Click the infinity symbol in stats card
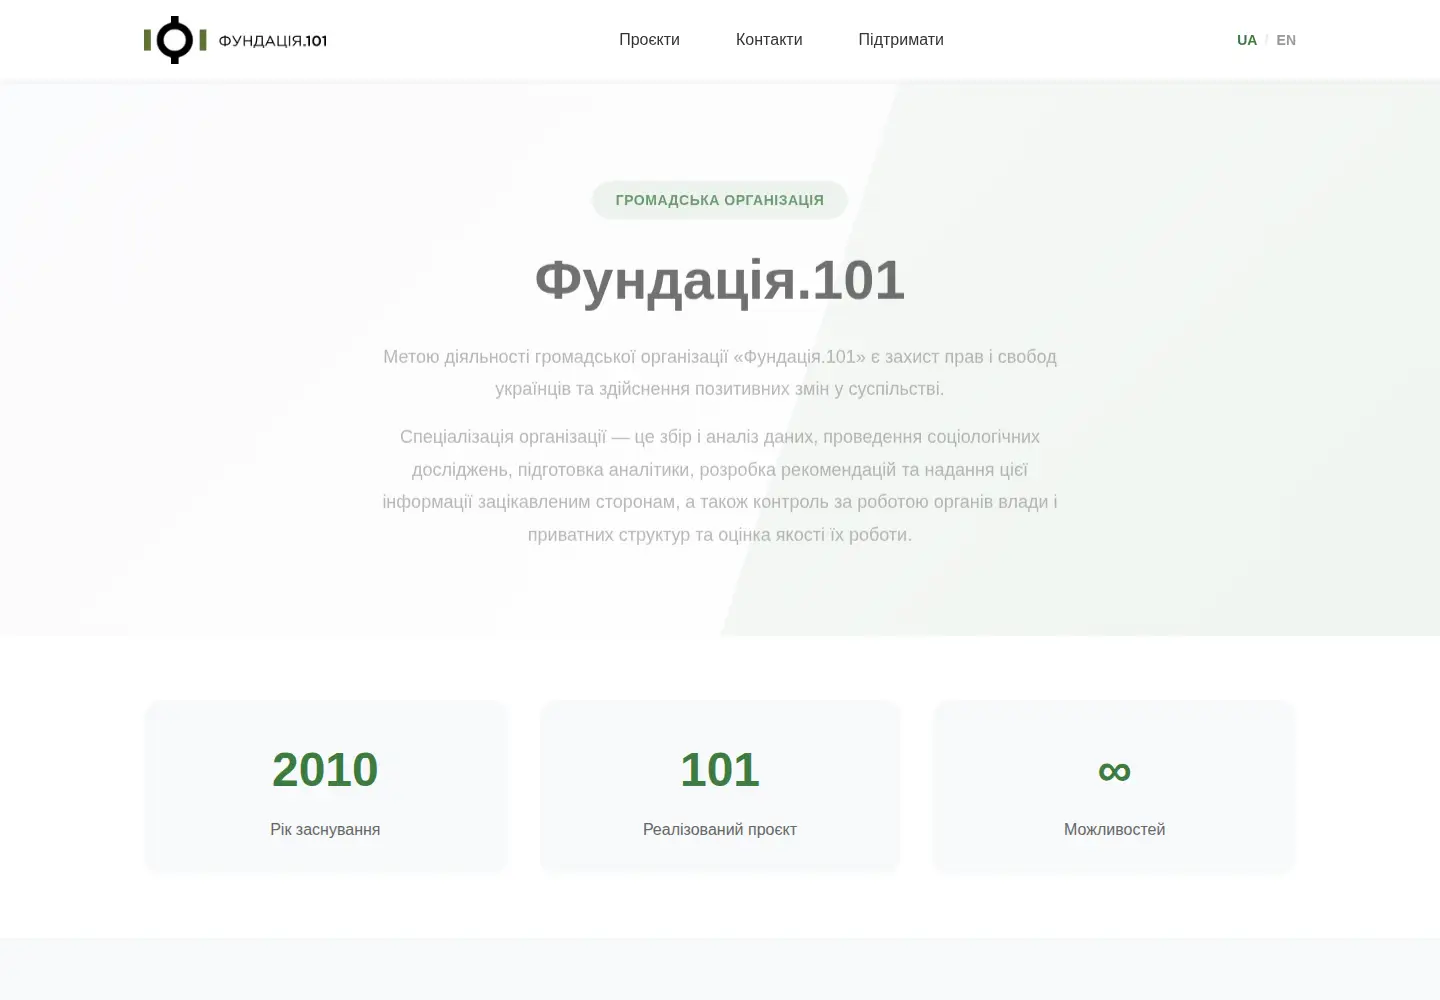 pyautogui.click(x=1114, y=771)
